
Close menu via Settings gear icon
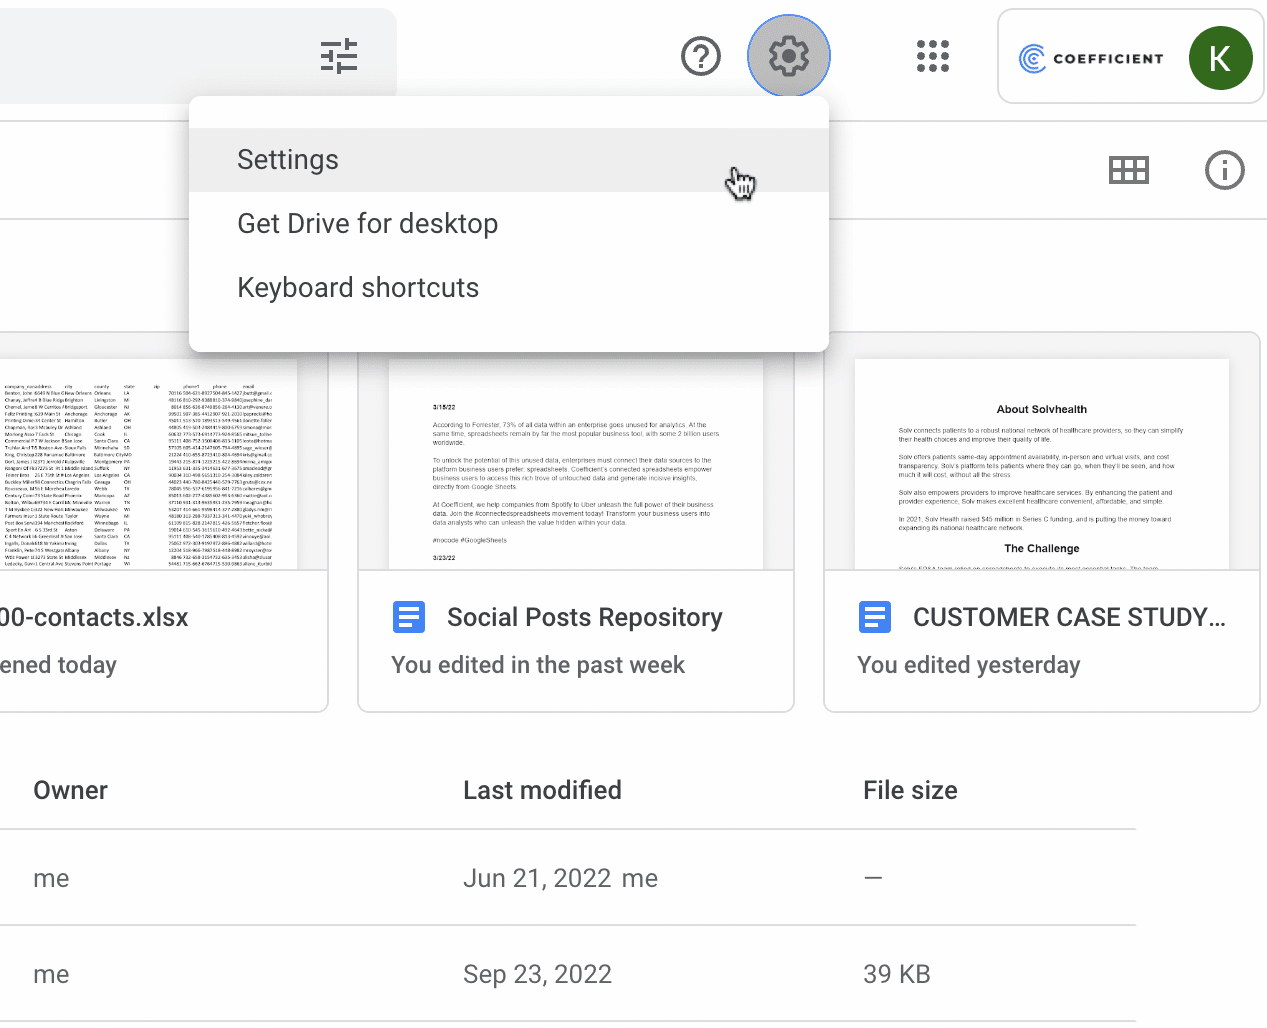coord(788,56)
